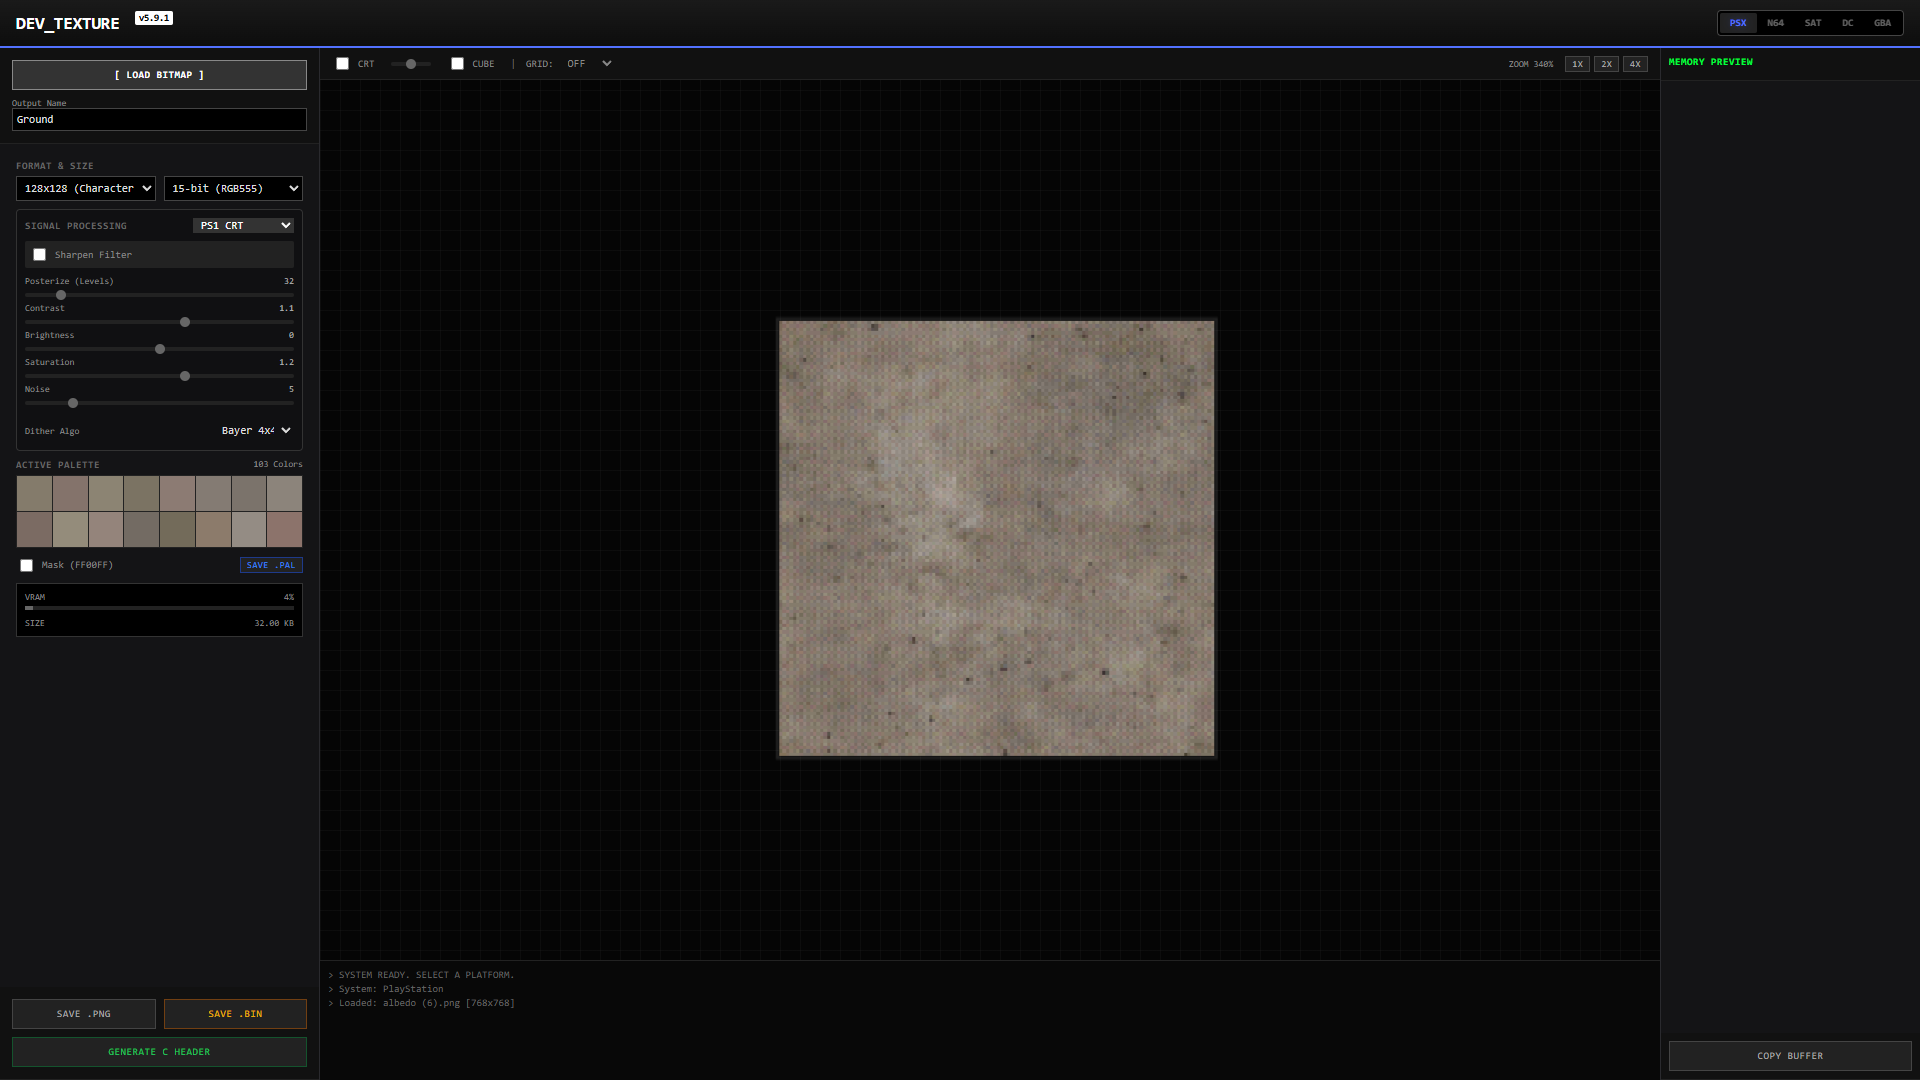Enable the Mask (FF00FF) checkbox
This screenshot has width=1920, height=1080.
(27, 566)
